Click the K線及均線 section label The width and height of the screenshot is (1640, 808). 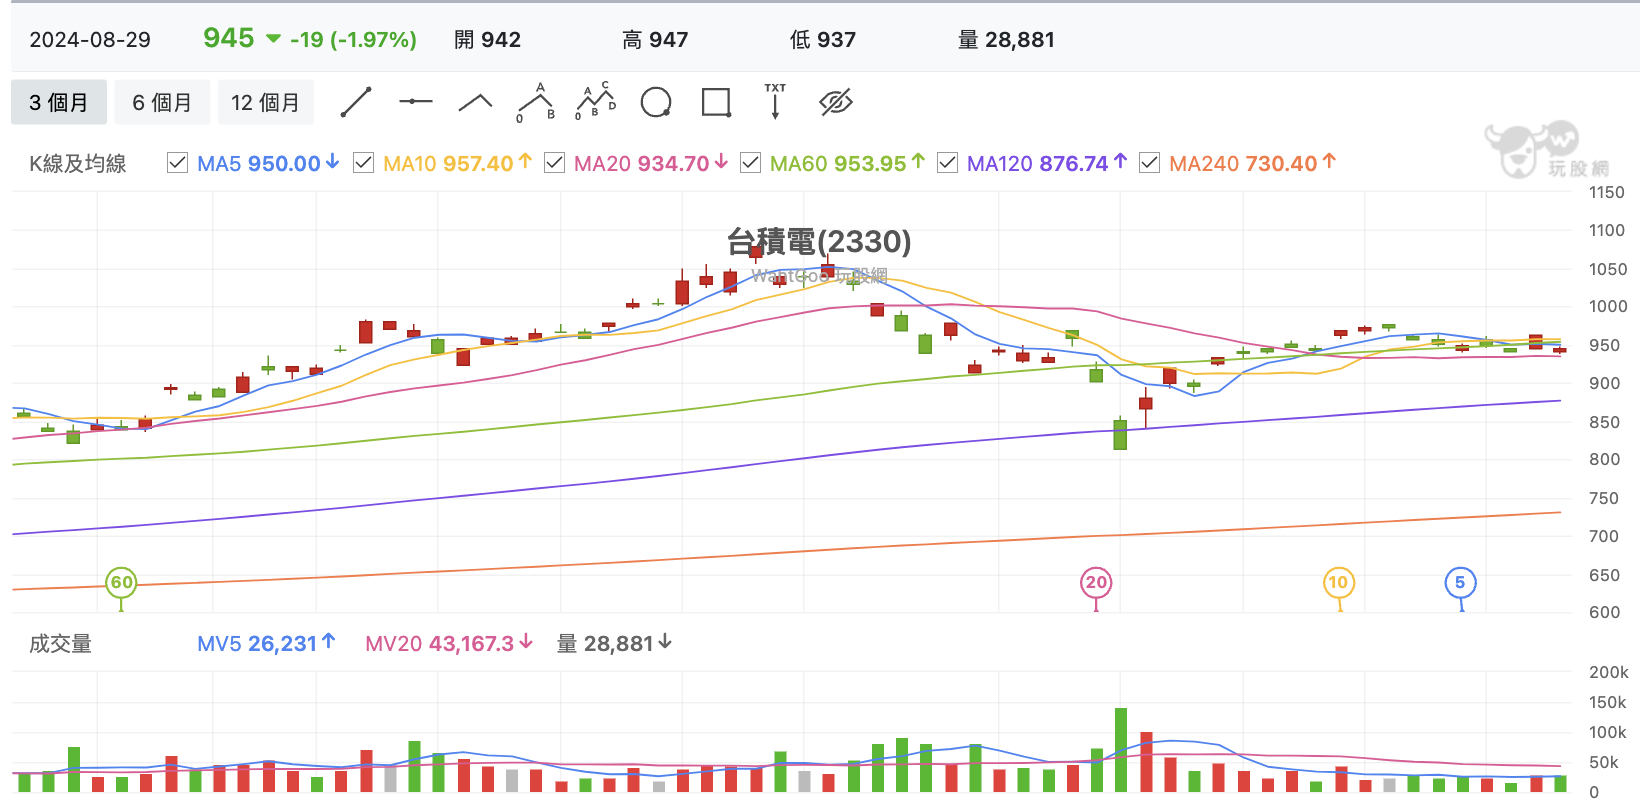[78, 164]
